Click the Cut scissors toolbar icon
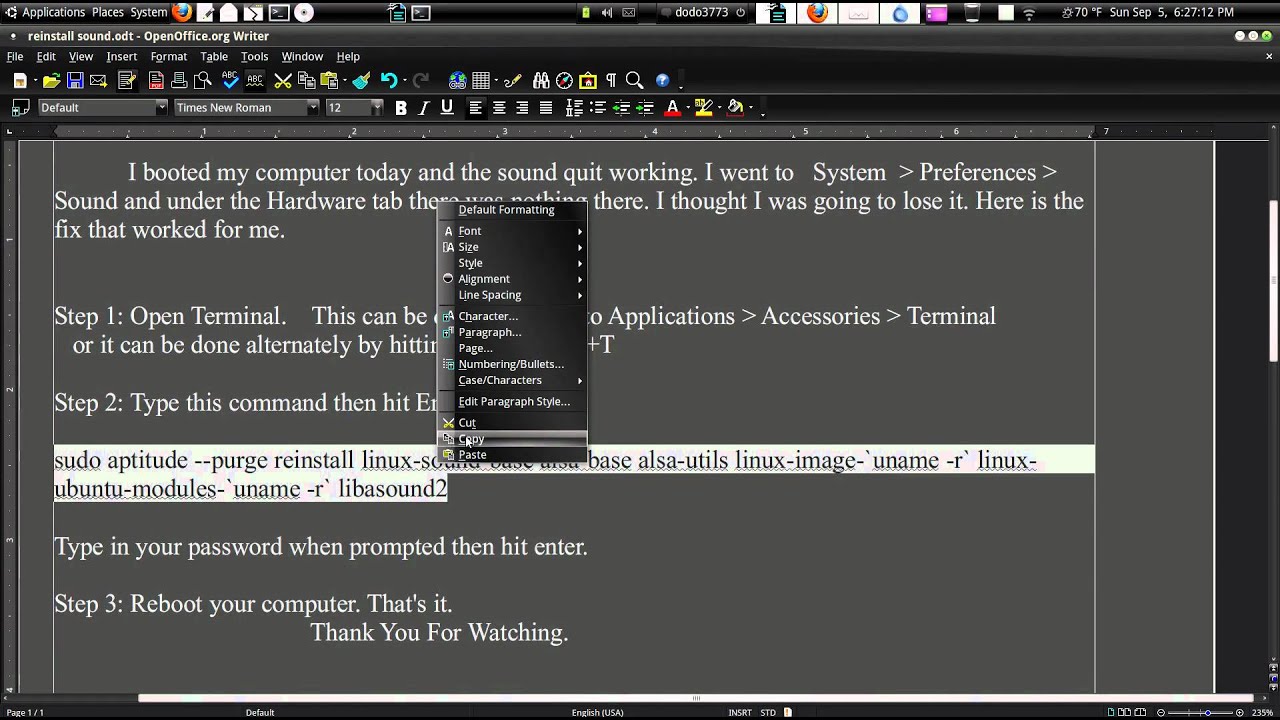The width and height of the screenshot is (1280, 720). [x=283, y=81]
